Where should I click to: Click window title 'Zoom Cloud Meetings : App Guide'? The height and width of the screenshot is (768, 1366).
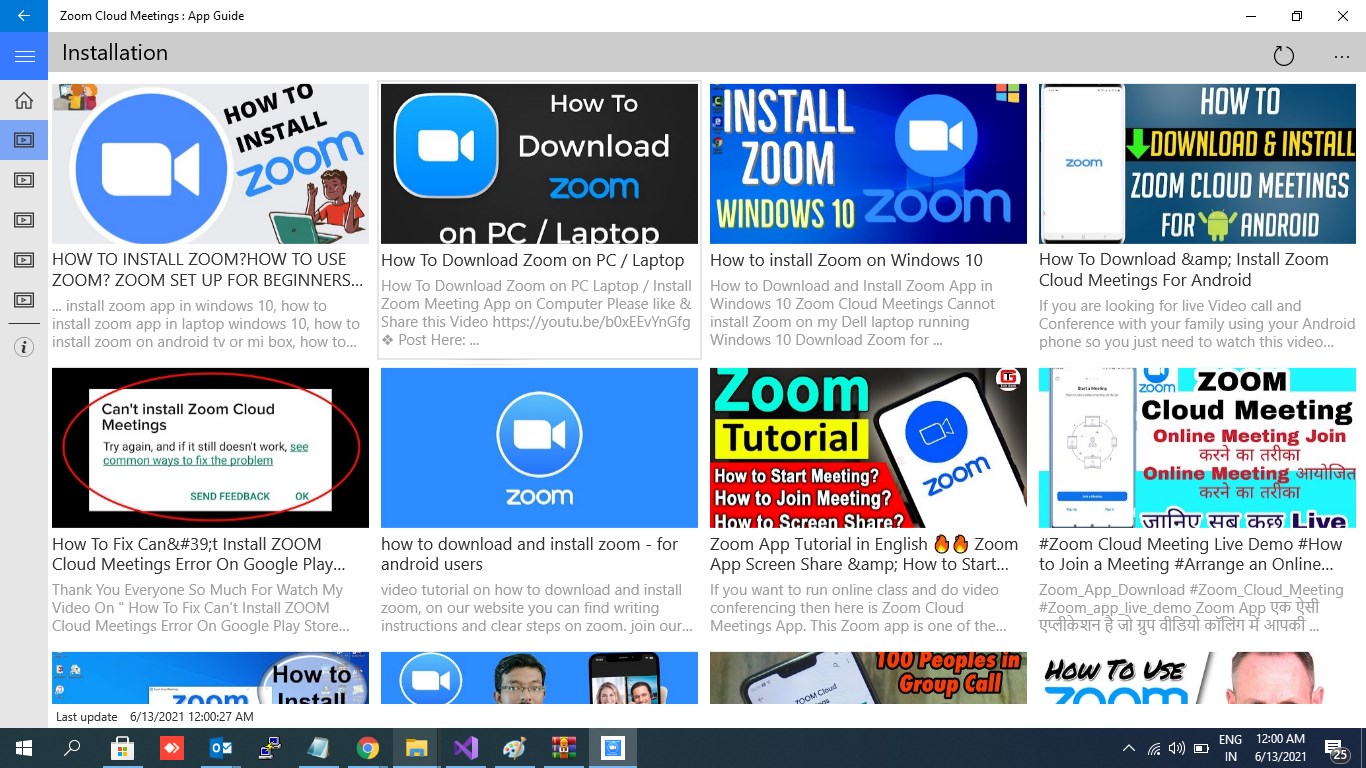pyautogui.click(x=152, y=16)
